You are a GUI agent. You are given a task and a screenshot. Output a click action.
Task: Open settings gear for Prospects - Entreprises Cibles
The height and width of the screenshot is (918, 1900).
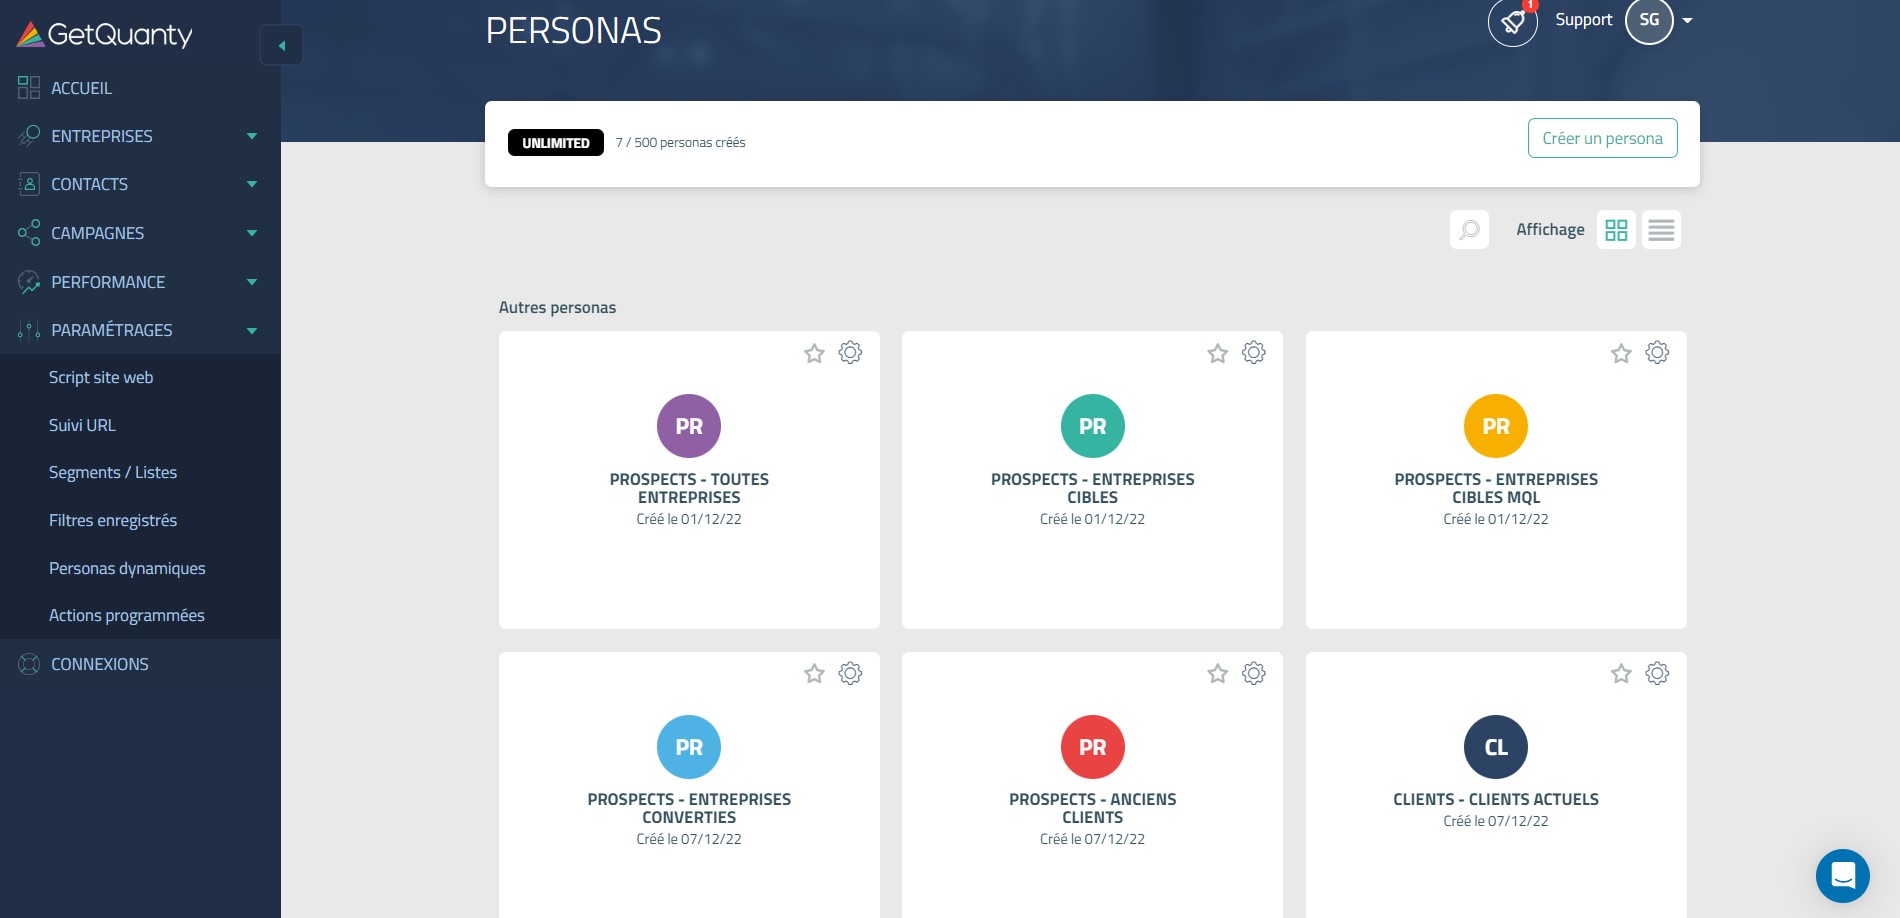tap(1253, 352)
